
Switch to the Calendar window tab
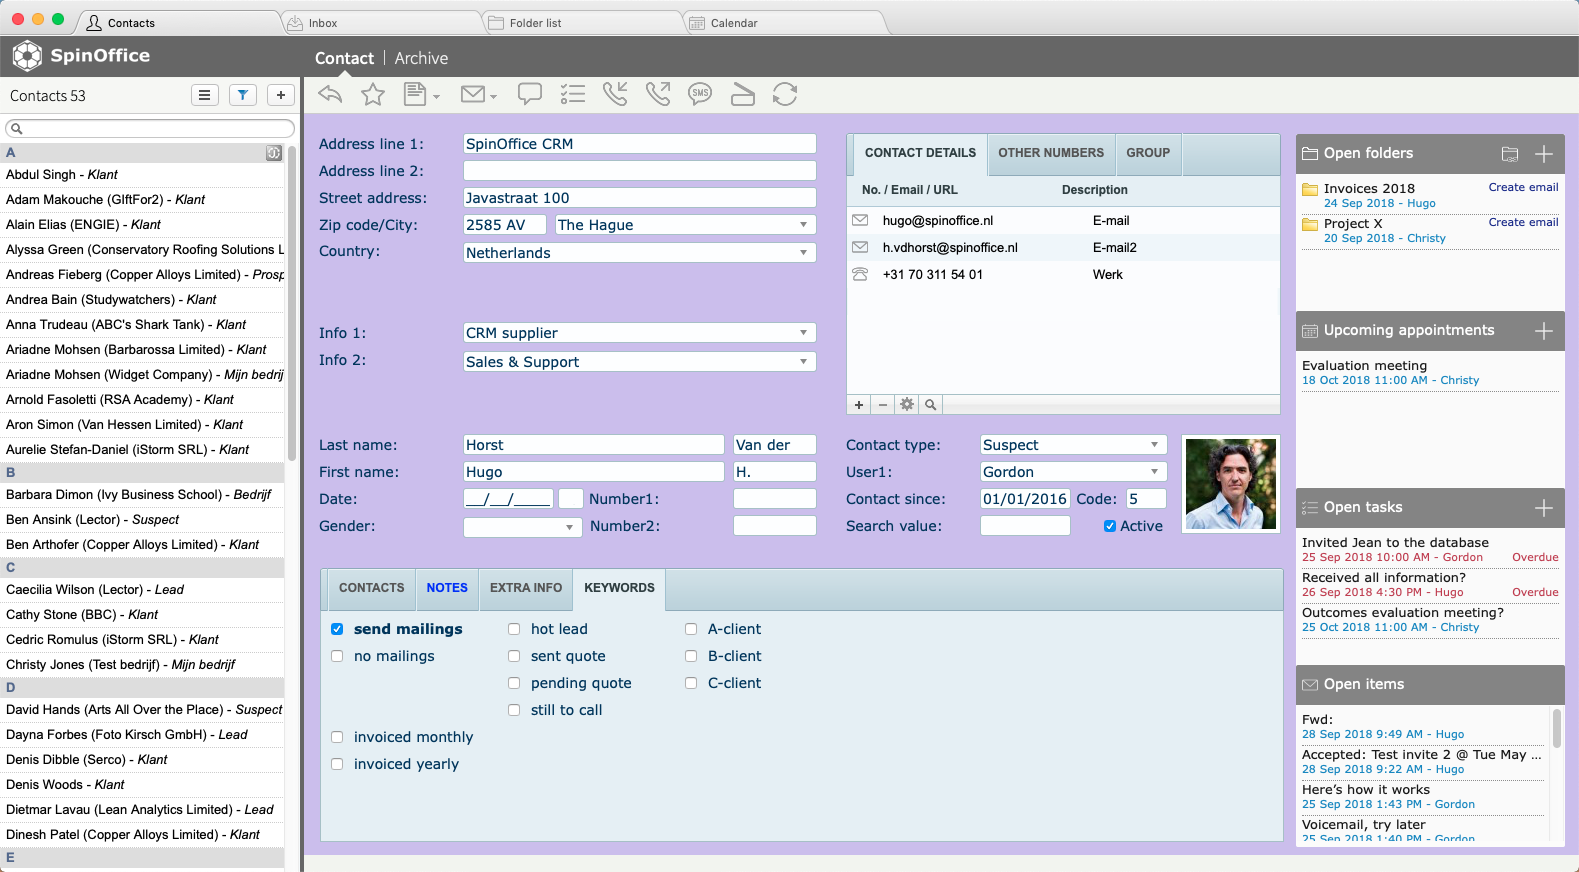785,23
